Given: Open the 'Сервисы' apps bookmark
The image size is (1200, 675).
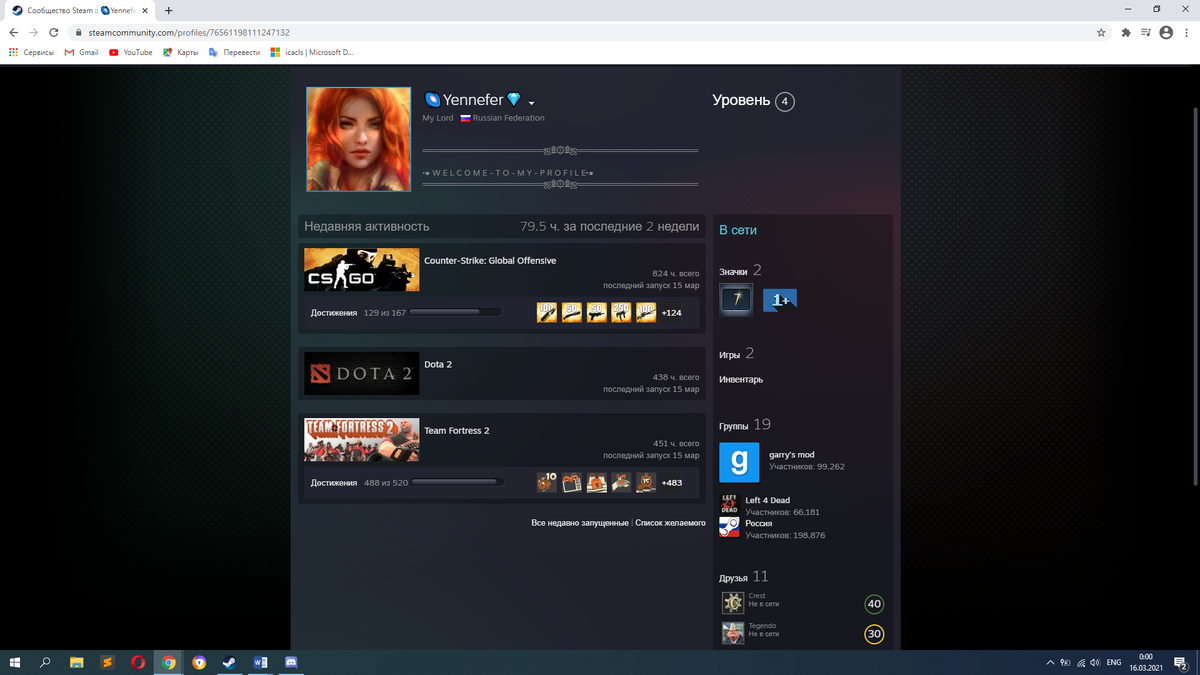Looking at the screenshot, I should coord(31,52).
